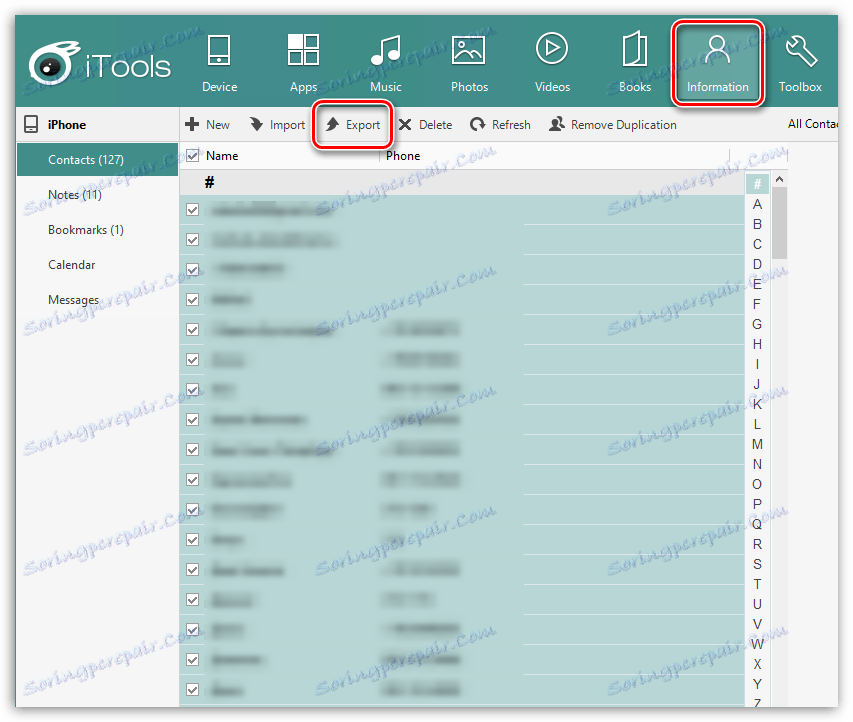The height and width of the screenshot is (722, 853).
Task: Jump to letter A in index
Action: [757, 205]
